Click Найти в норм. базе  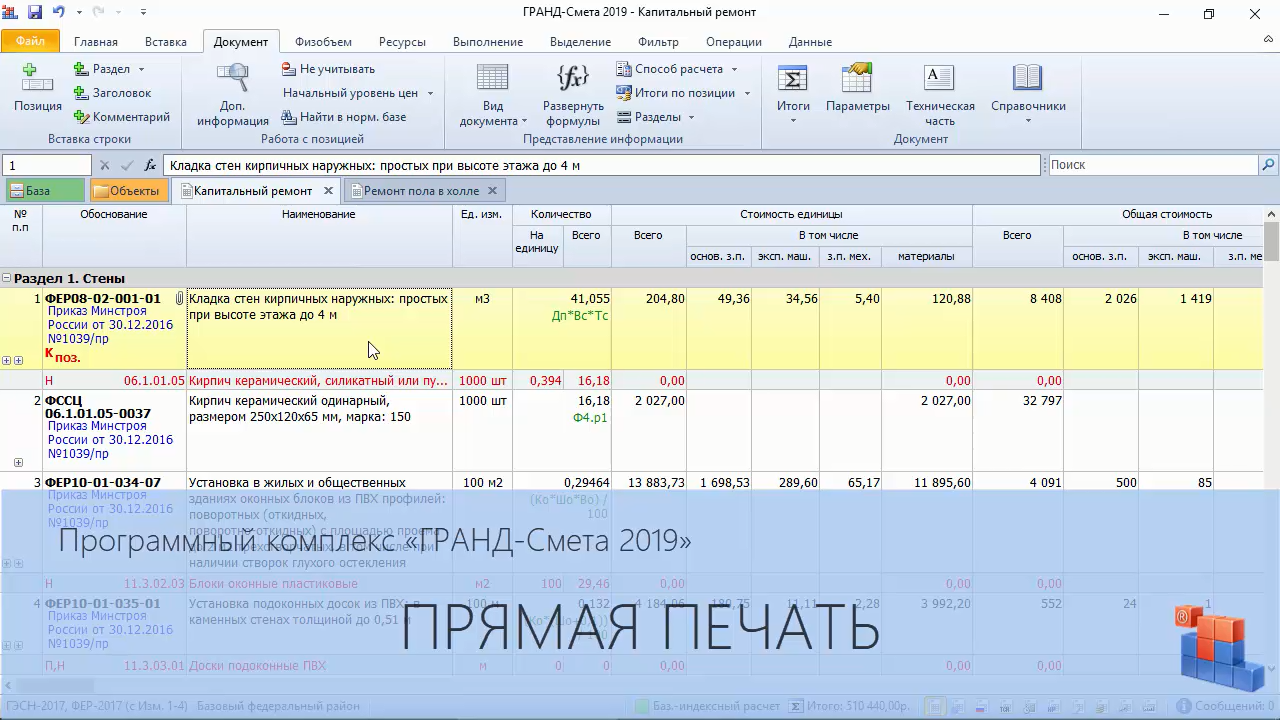pos(344,117)
